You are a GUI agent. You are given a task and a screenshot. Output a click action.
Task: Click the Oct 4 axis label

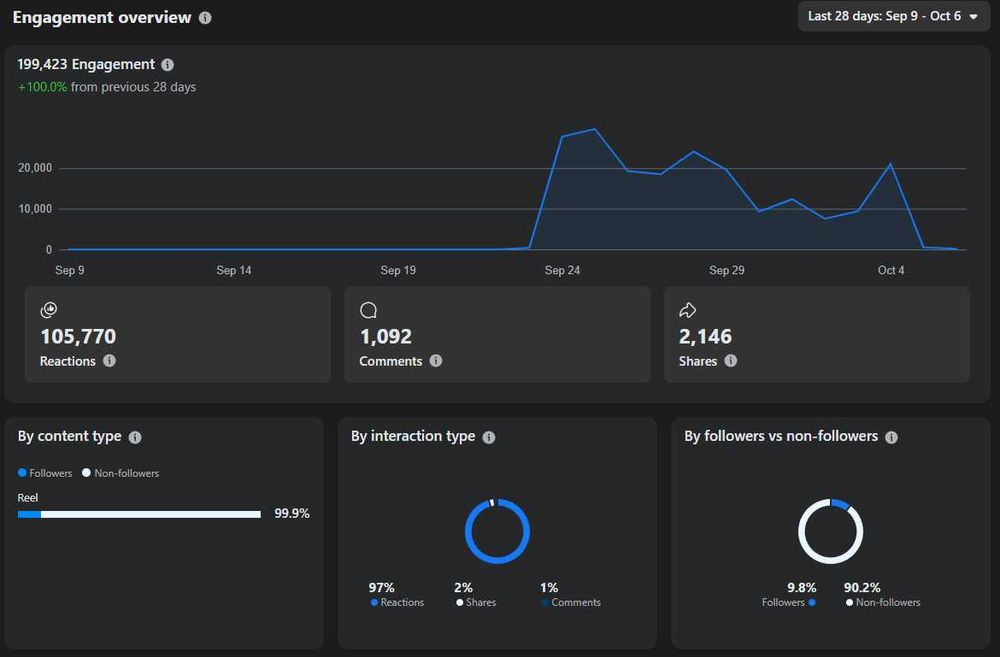tap(891, 270)
